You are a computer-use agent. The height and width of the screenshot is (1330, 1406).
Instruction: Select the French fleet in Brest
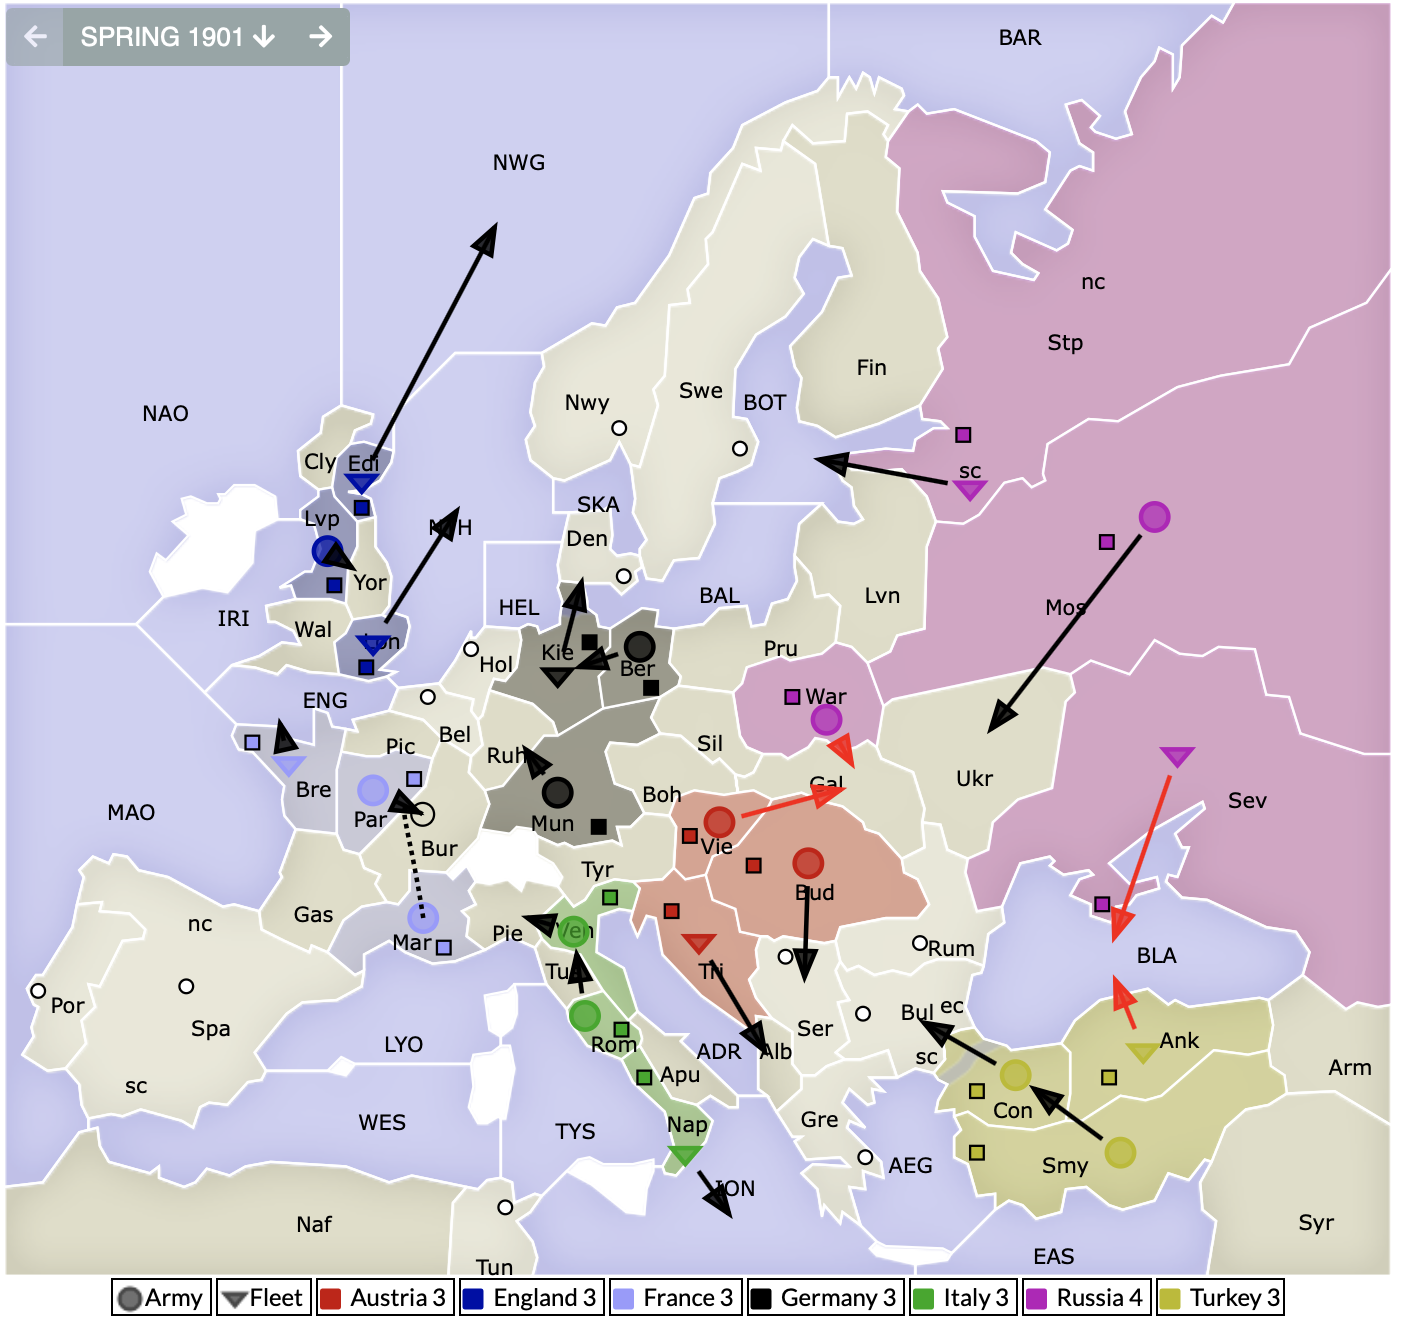tap(288, 765)
